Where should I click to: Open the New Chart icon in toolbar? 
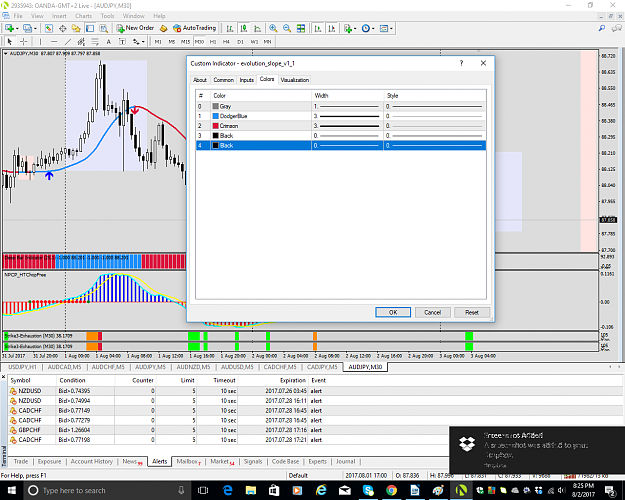coord(9,28)
